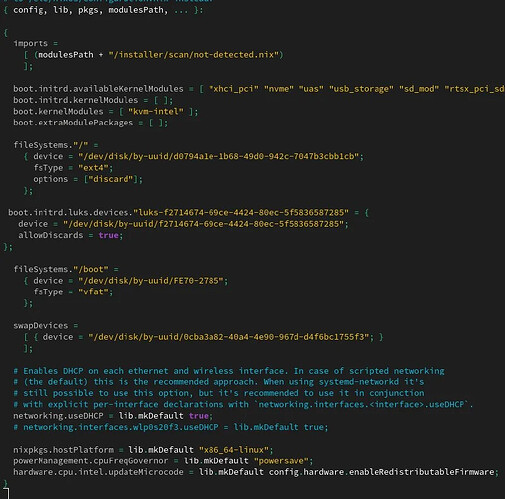This screenshot has height=499, width=505.
Task: Click the fileSystems."/boot" entry
Action: (61, 269)
